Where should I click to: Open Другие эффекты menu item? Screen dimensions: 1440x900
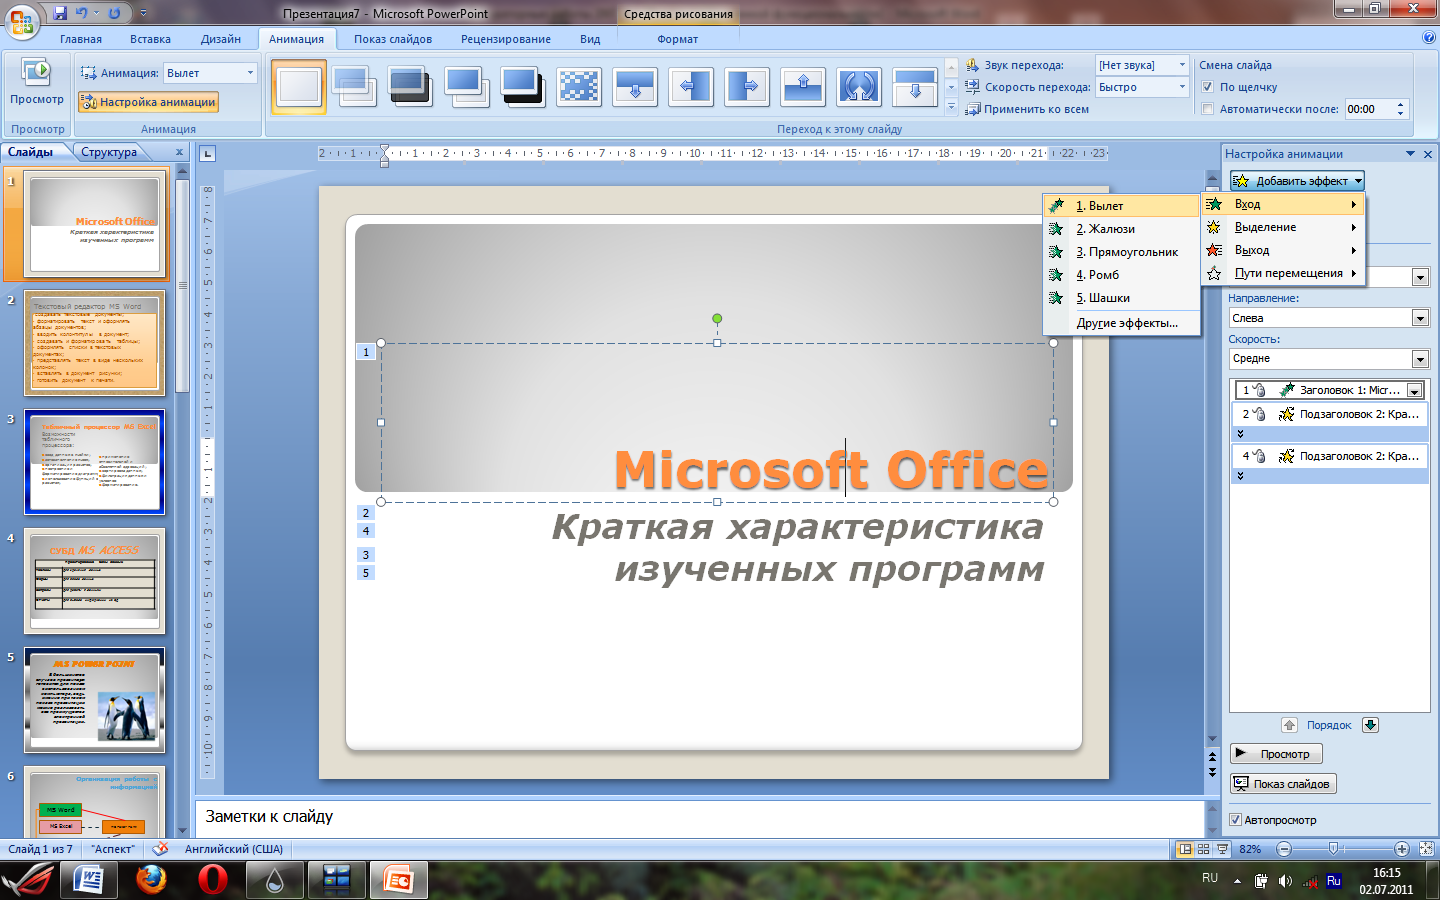[1121, 323]
